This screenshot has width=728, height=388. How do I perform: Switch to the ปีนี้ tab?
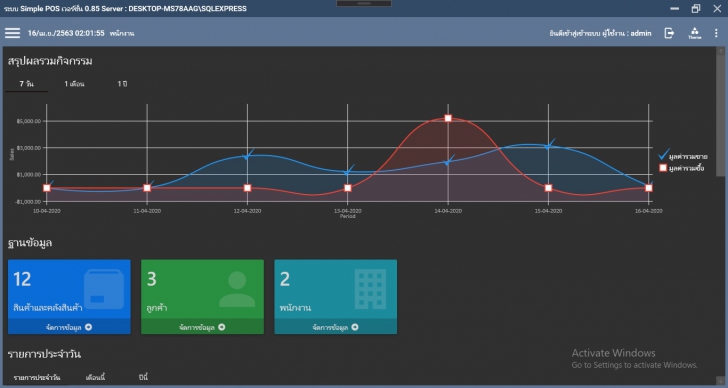click(x=143, y=377)
